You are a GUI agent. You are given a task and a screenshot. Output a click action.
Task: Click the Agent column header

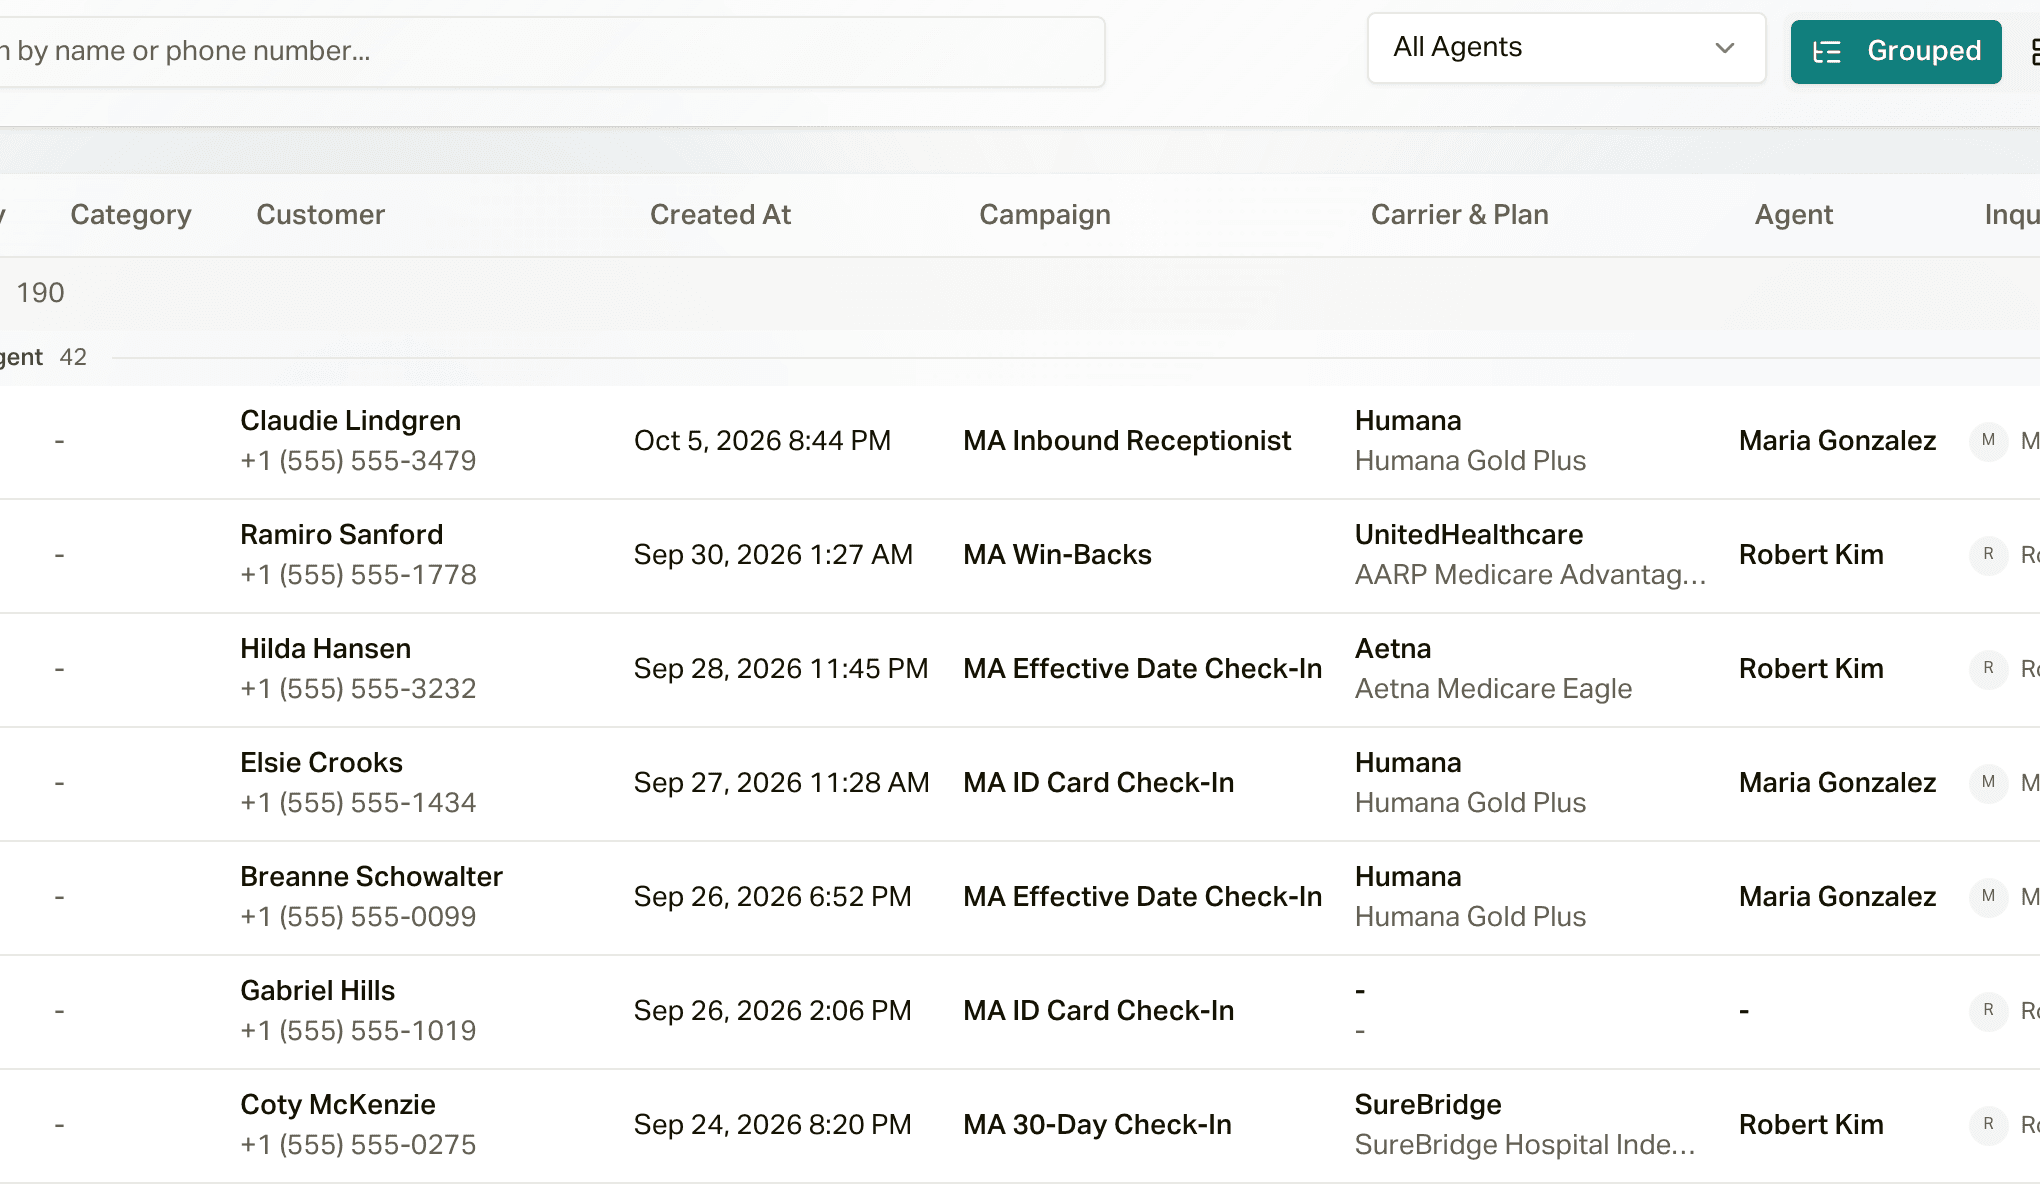1793,215
